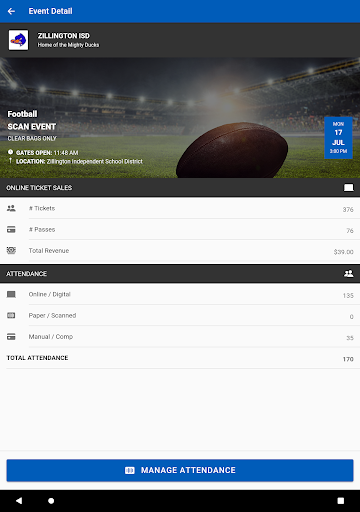Tap the Online Ticket Sales laptop icon
Image resolution: width=360 pixels, height=512 pixels.
point(349,188)
